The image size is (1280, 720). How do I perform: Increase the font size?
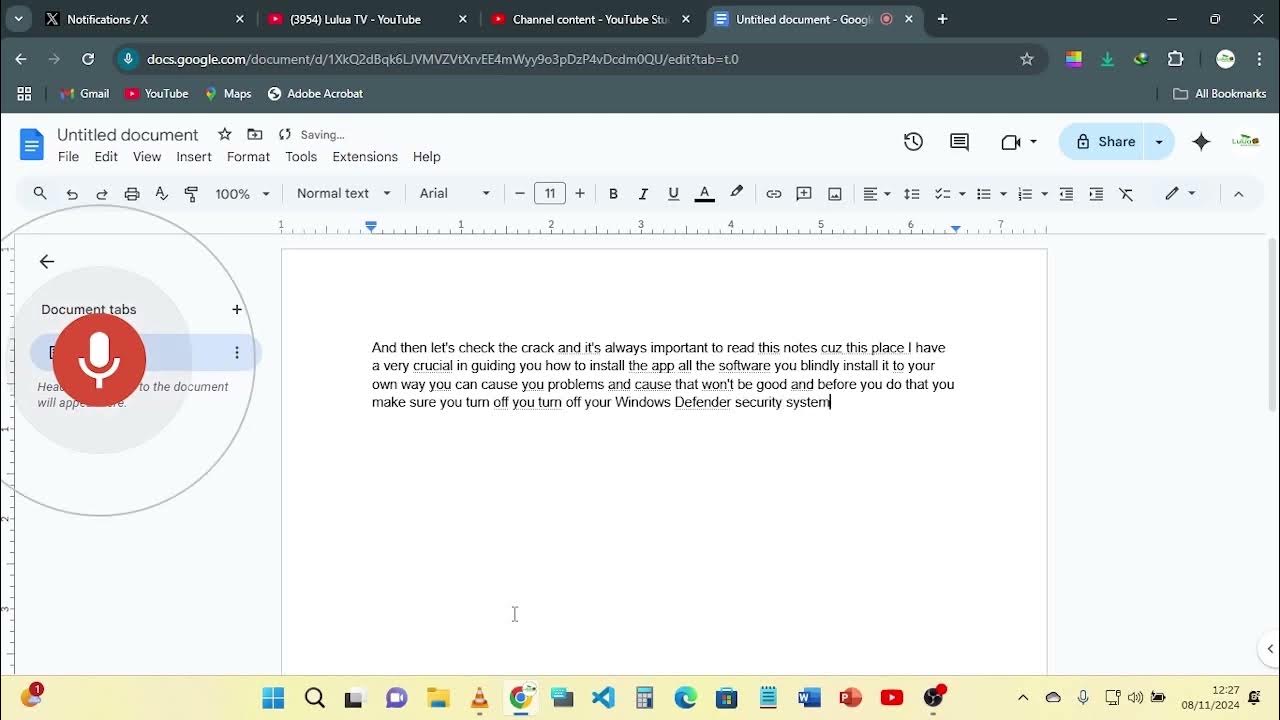(580, 194)
